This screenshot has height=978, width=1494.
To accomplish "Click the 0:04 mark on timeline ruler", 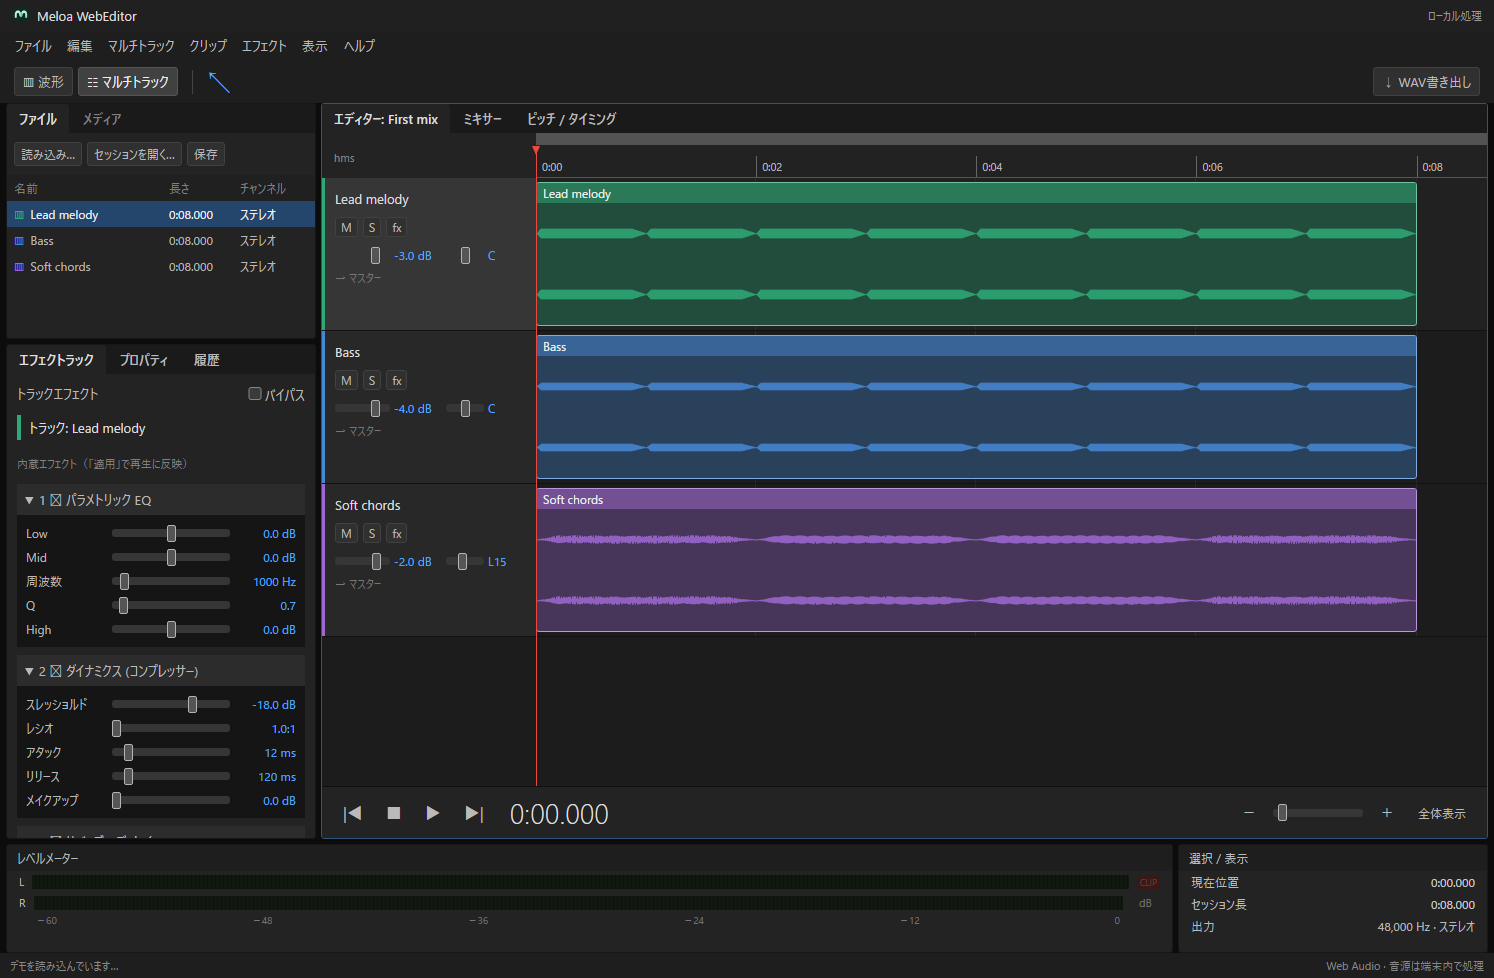I will coord(992,167).
